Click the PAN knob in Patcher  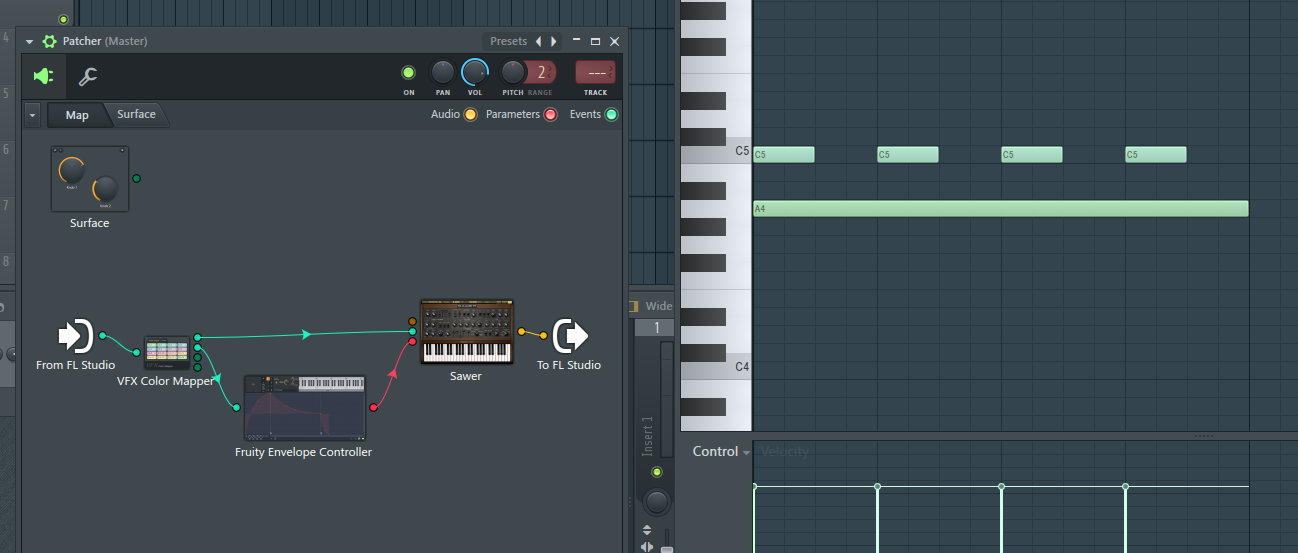coord(442,72)
